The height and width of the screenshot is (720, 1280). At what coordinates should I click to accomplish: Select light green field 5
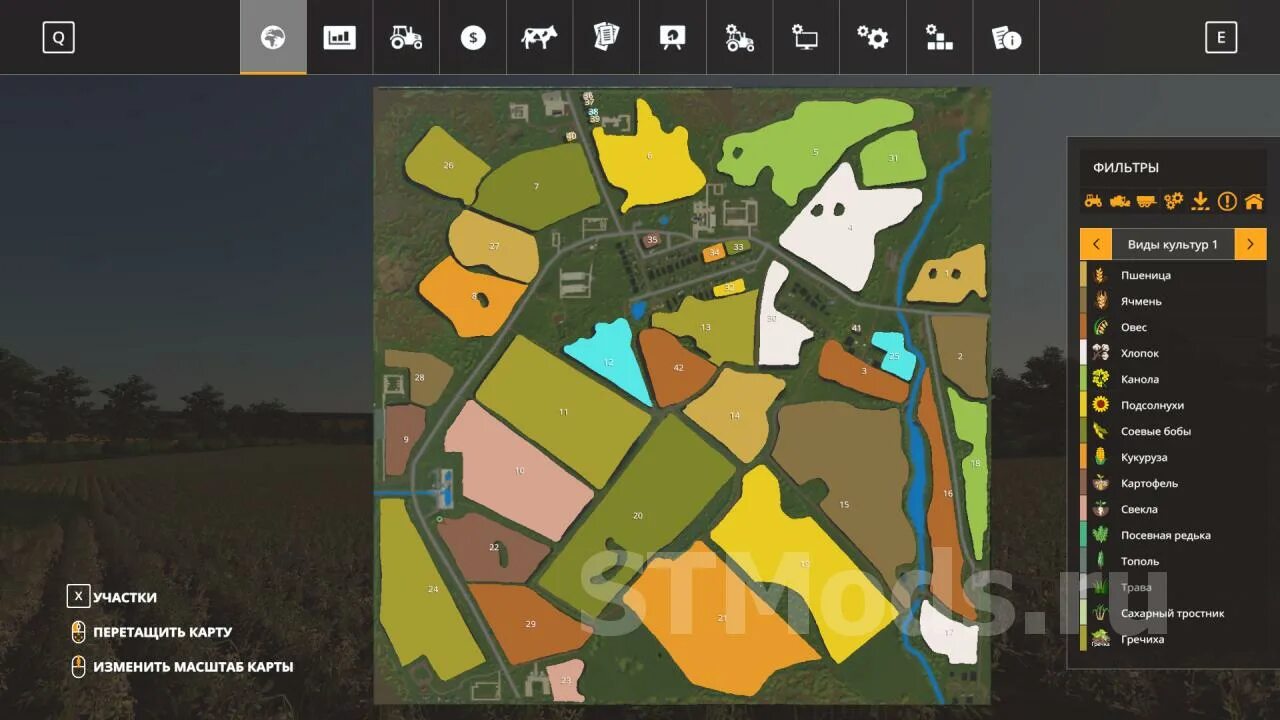pyautogui.click(x=815, y=151)
